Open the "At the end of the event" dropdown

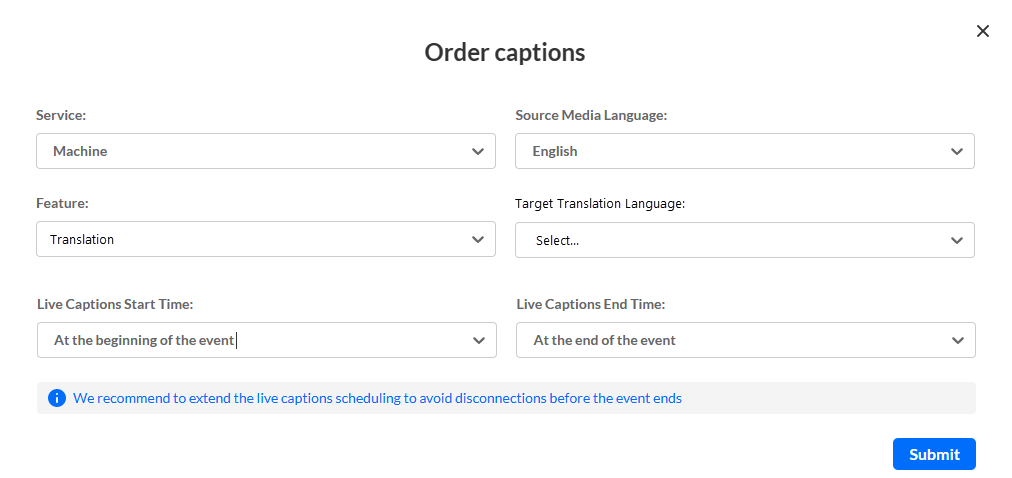tap(730, 340)
